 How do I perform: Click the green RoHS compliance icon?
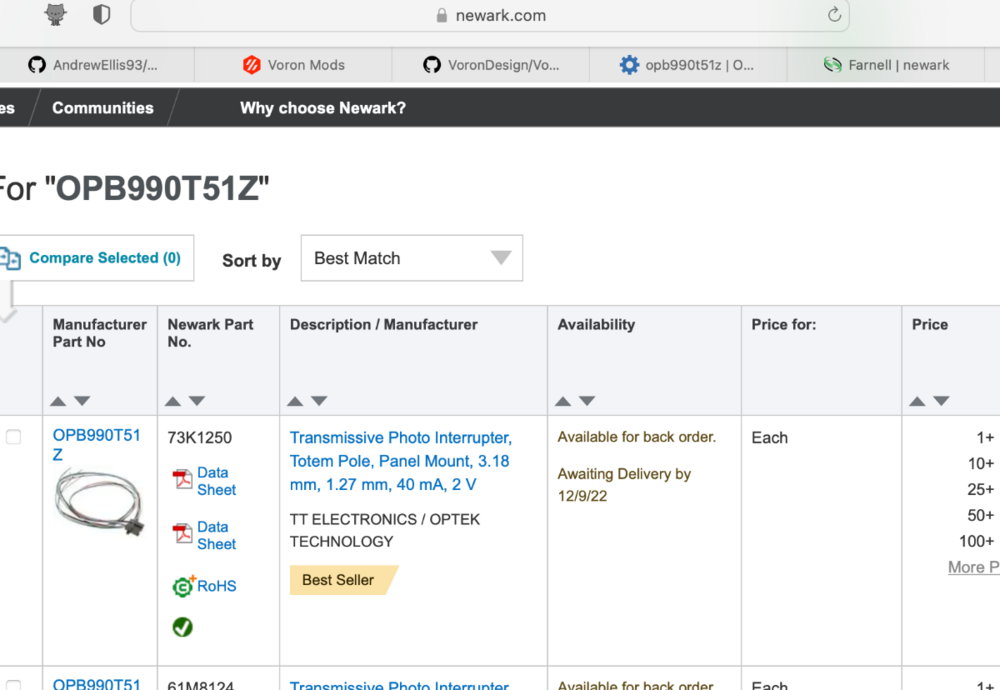183,585
